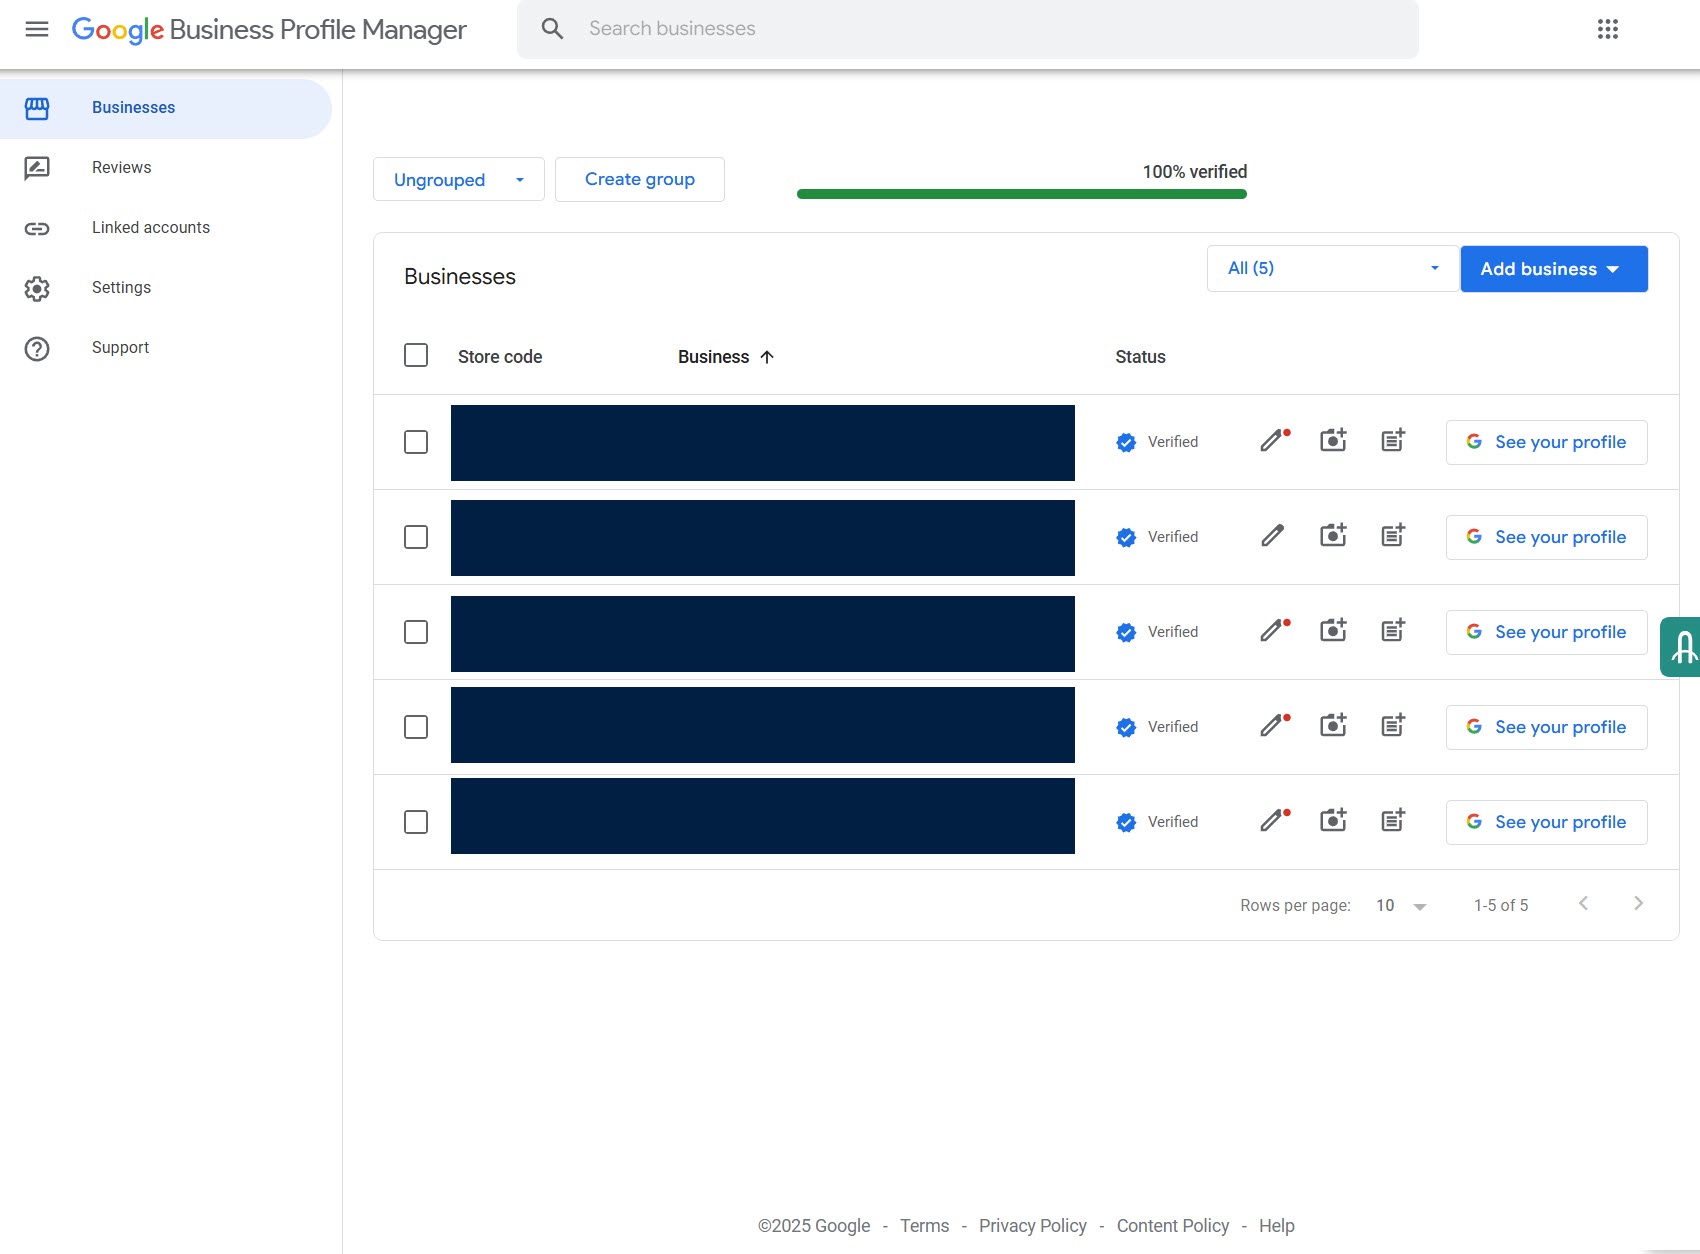Edit the fourth business with the pencil icon

point(1273,726)
